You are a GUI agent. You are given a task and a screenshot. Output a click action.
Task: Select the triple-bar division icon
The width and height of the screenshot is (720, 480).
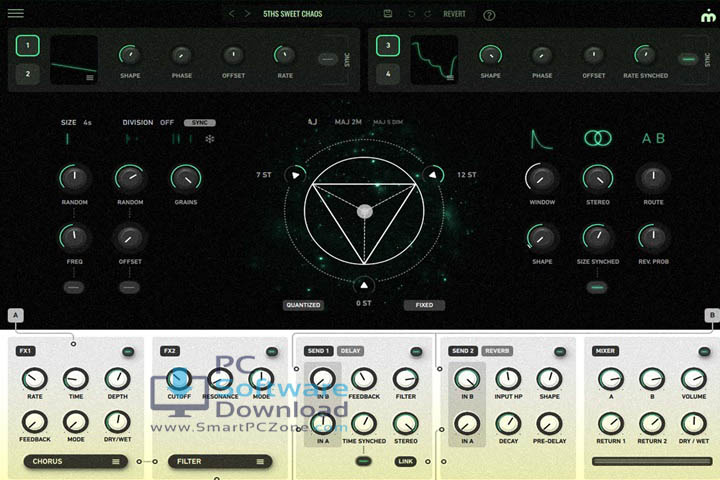(182, 139)
